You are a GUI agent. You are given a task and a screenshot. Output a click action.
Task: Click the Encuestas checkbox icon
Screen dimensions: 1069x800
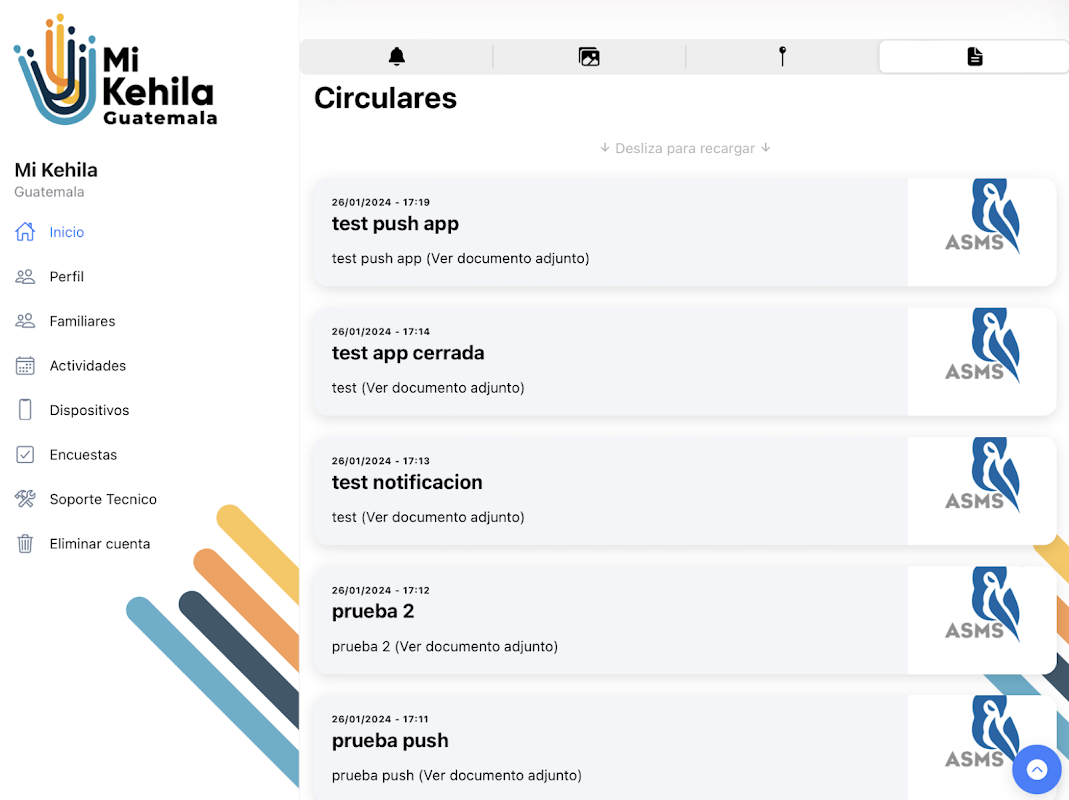[x=25, y=455]
